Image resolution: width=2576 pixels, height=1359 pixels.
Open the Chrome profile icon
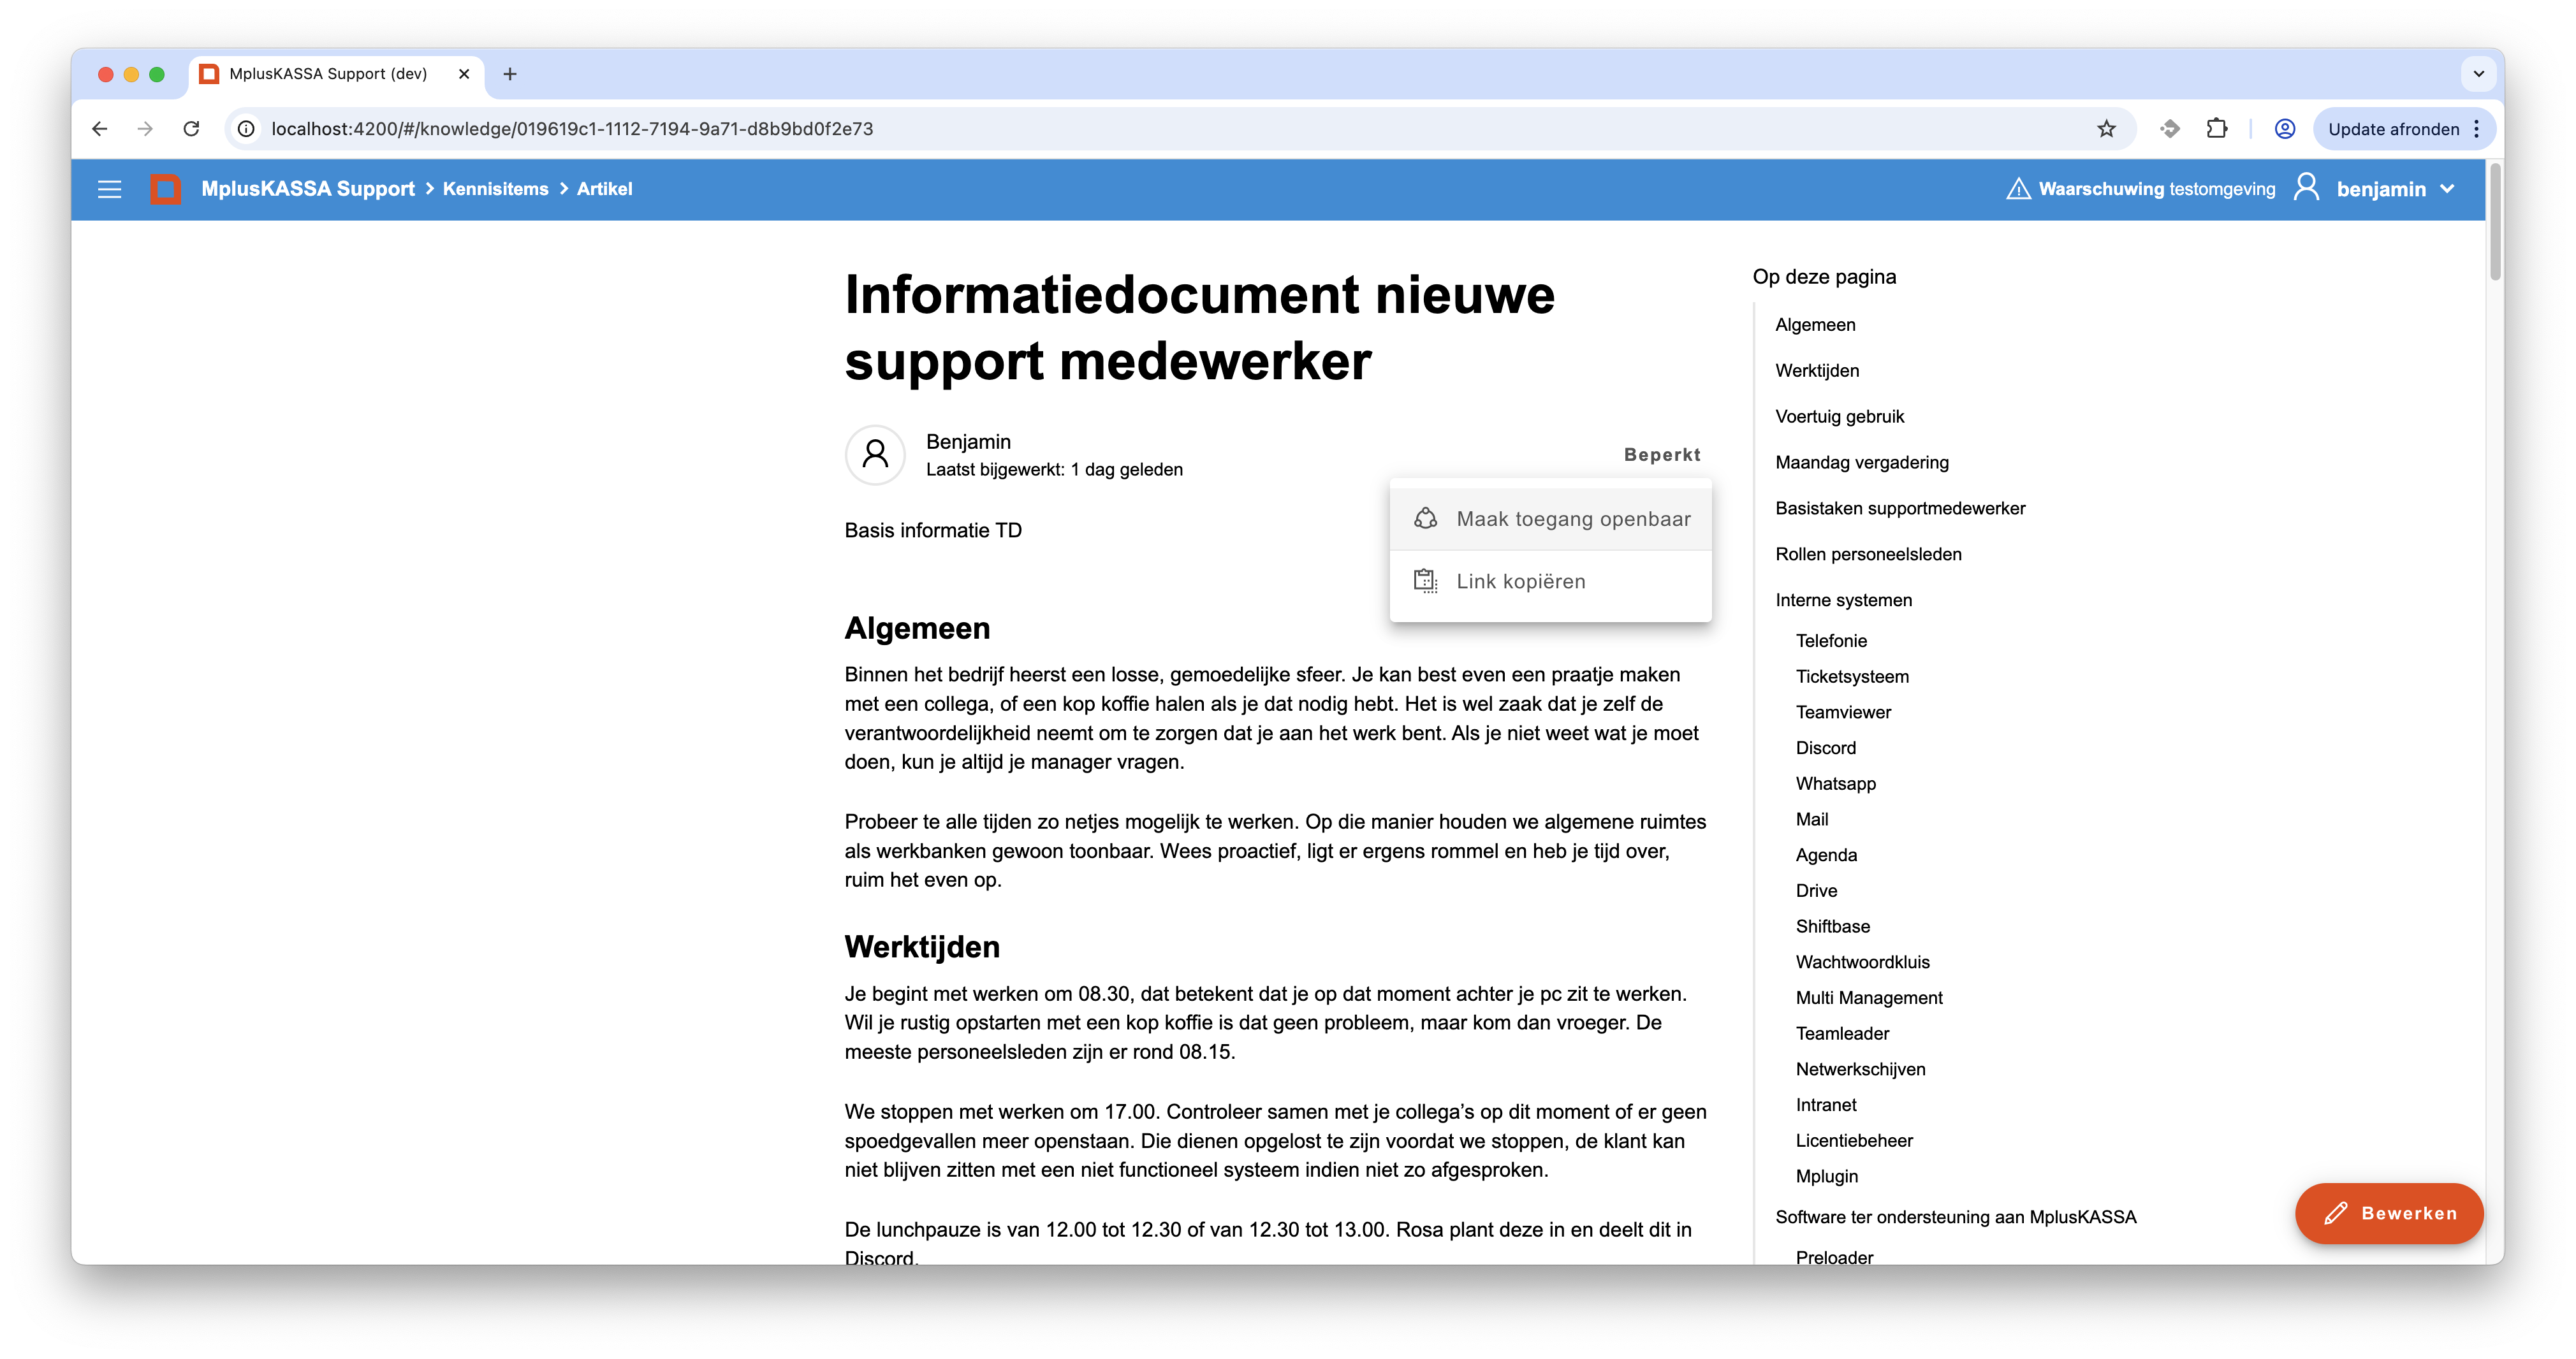click(x=2284, y=129)
